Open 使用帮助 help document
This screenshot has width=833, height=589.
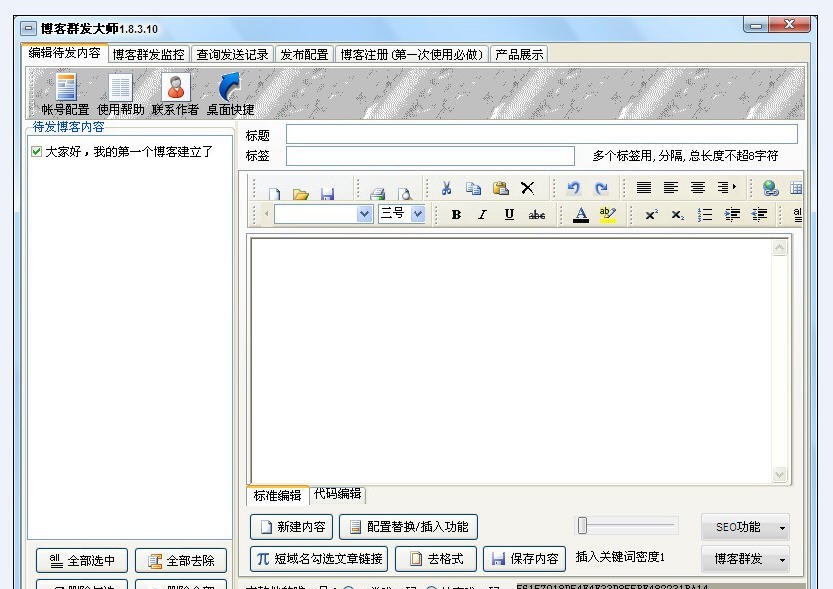pos(121,95)
